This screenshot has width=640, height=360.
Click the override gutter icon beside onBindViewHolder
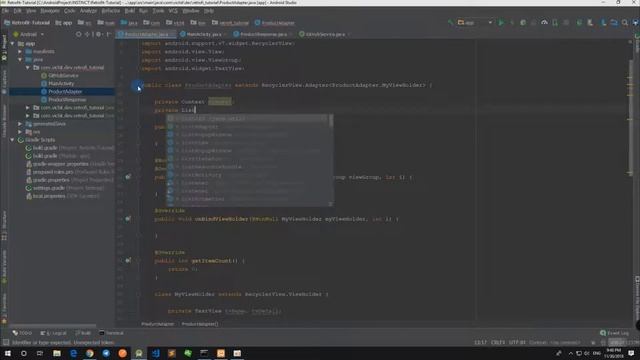128,219
